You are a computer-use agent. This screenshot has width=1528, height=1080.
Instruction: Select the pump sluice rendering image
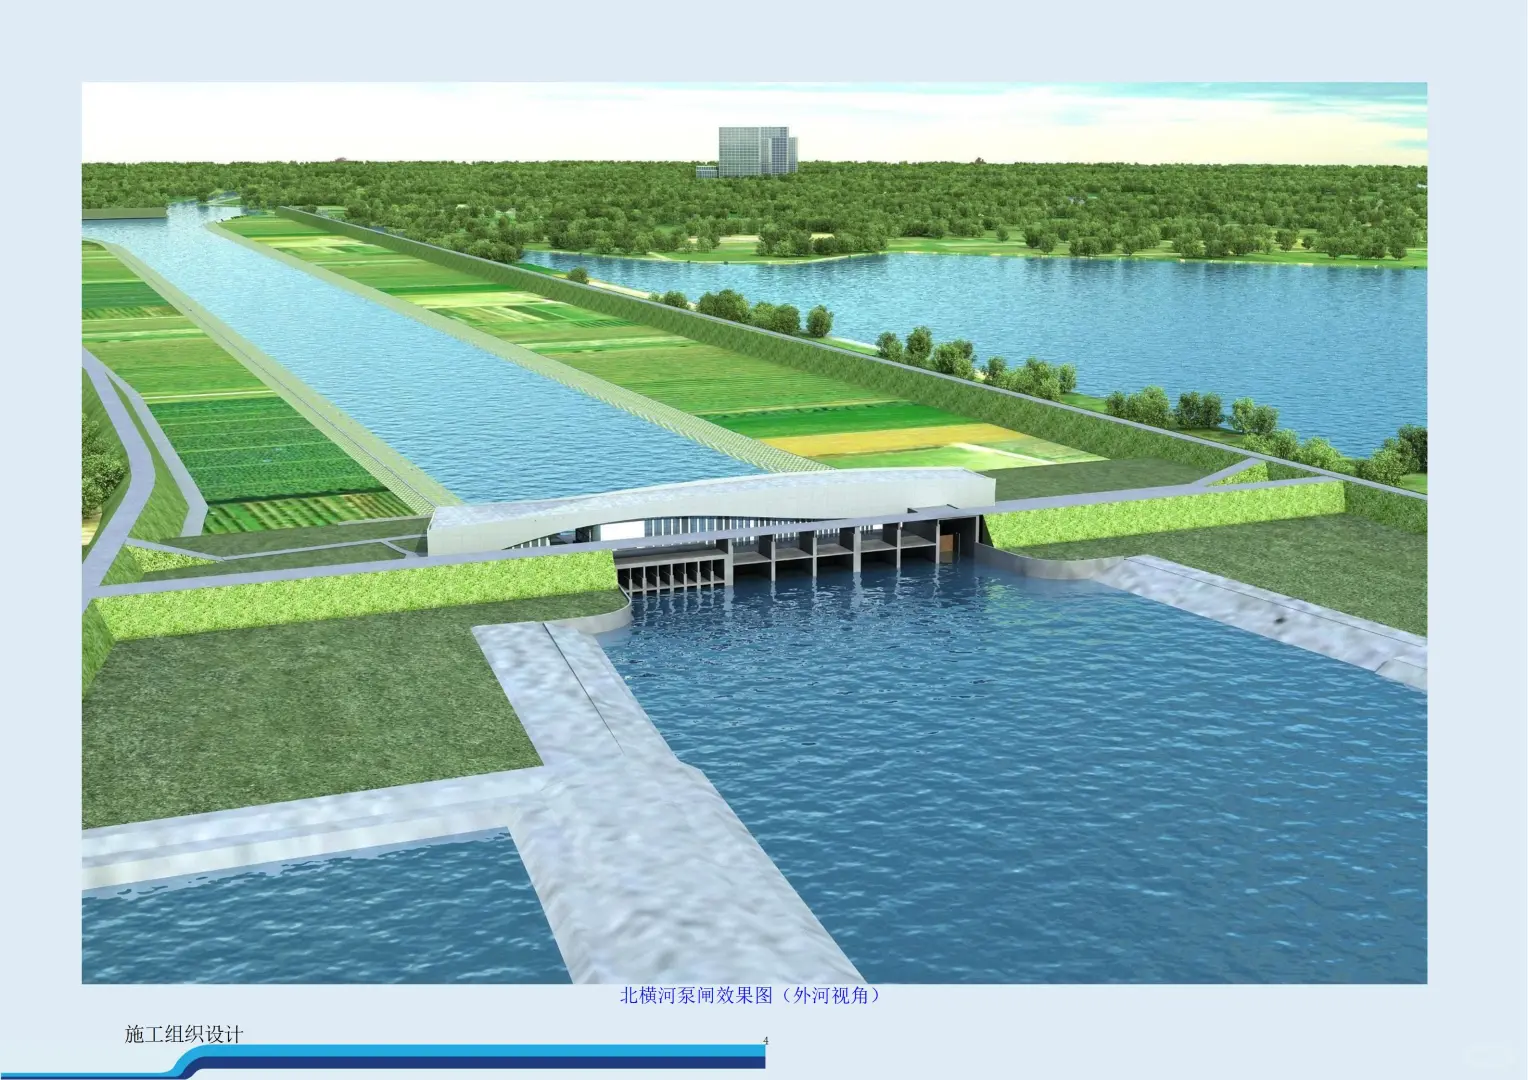(754, 533)
